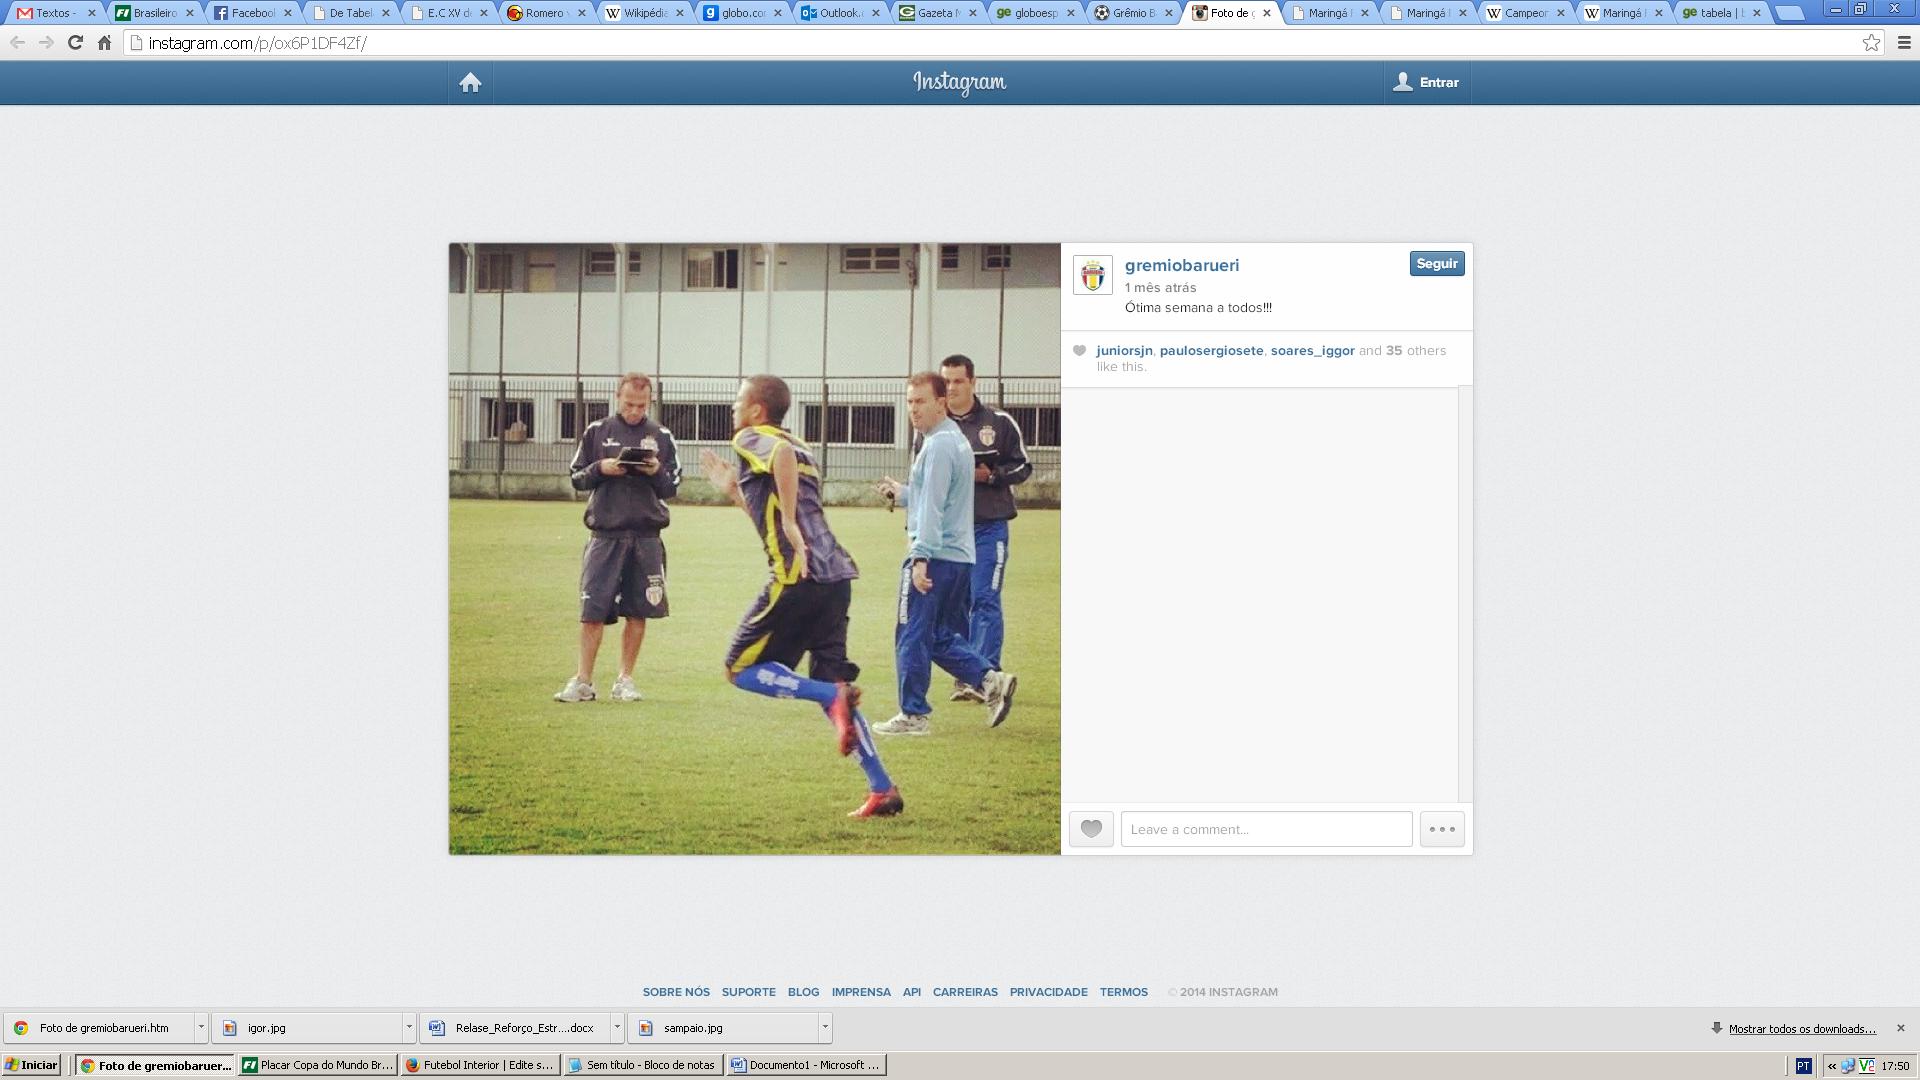Open the Chrome menu hamburger icon

1904,43
